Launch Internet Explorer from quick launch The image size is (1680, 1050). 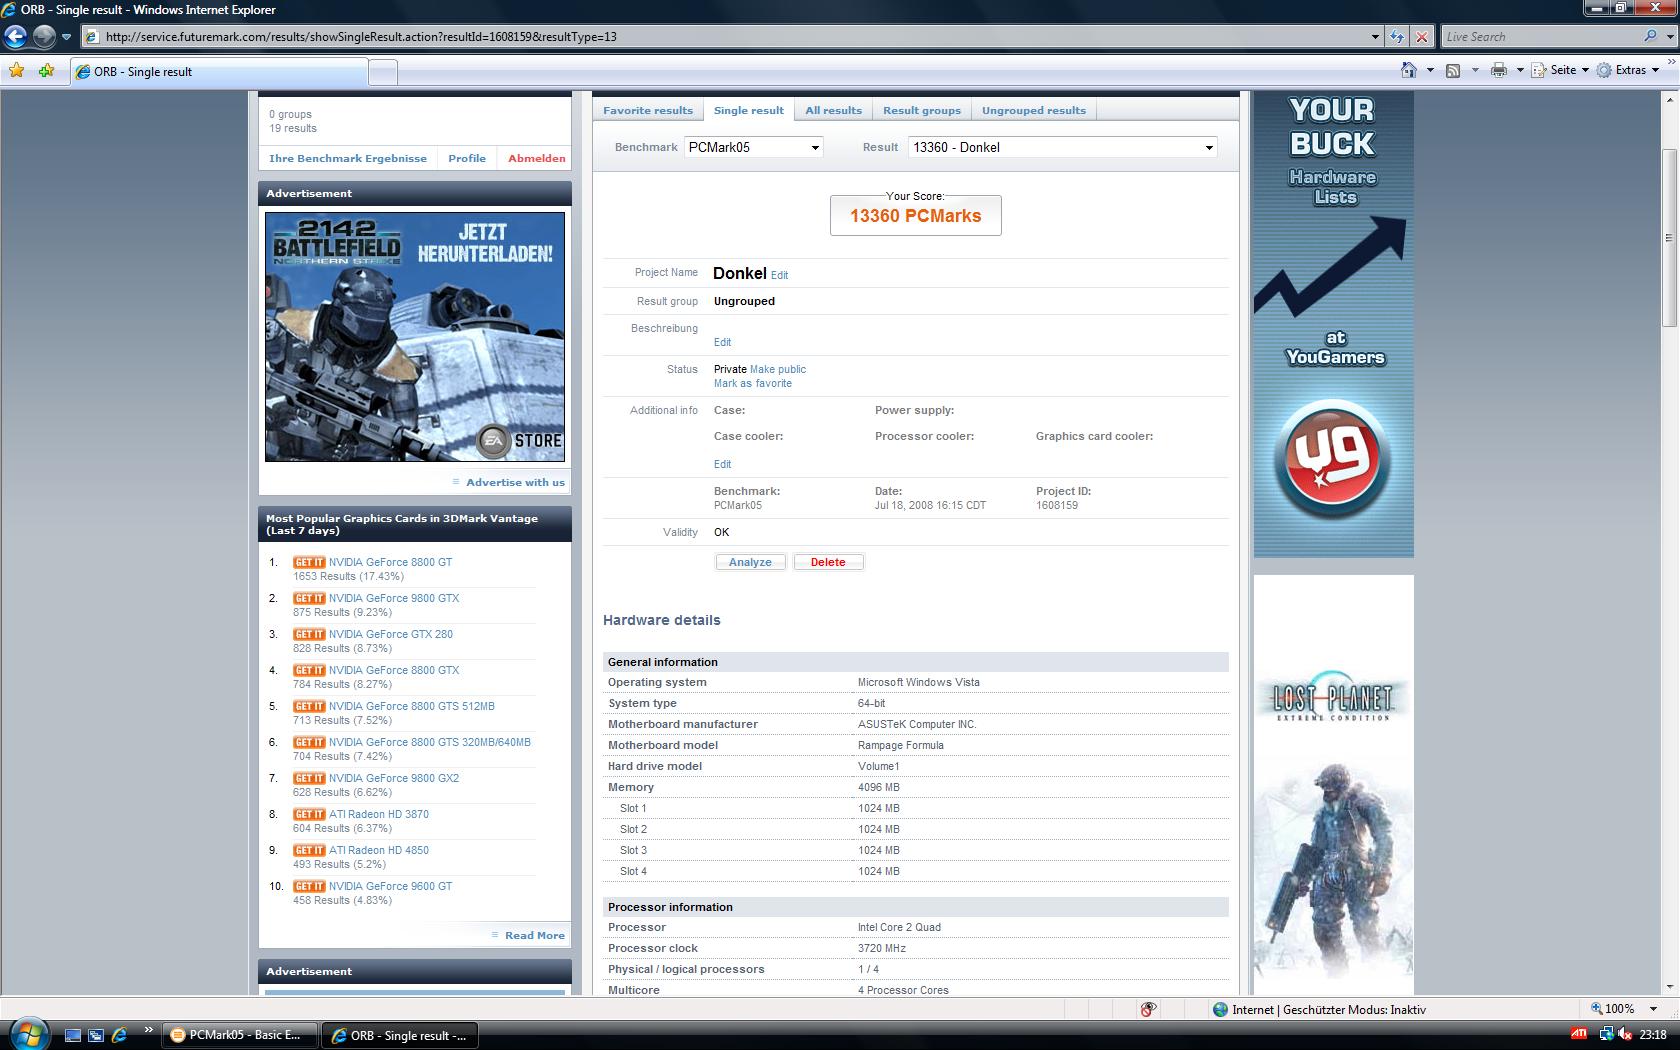coord(119,1035)
